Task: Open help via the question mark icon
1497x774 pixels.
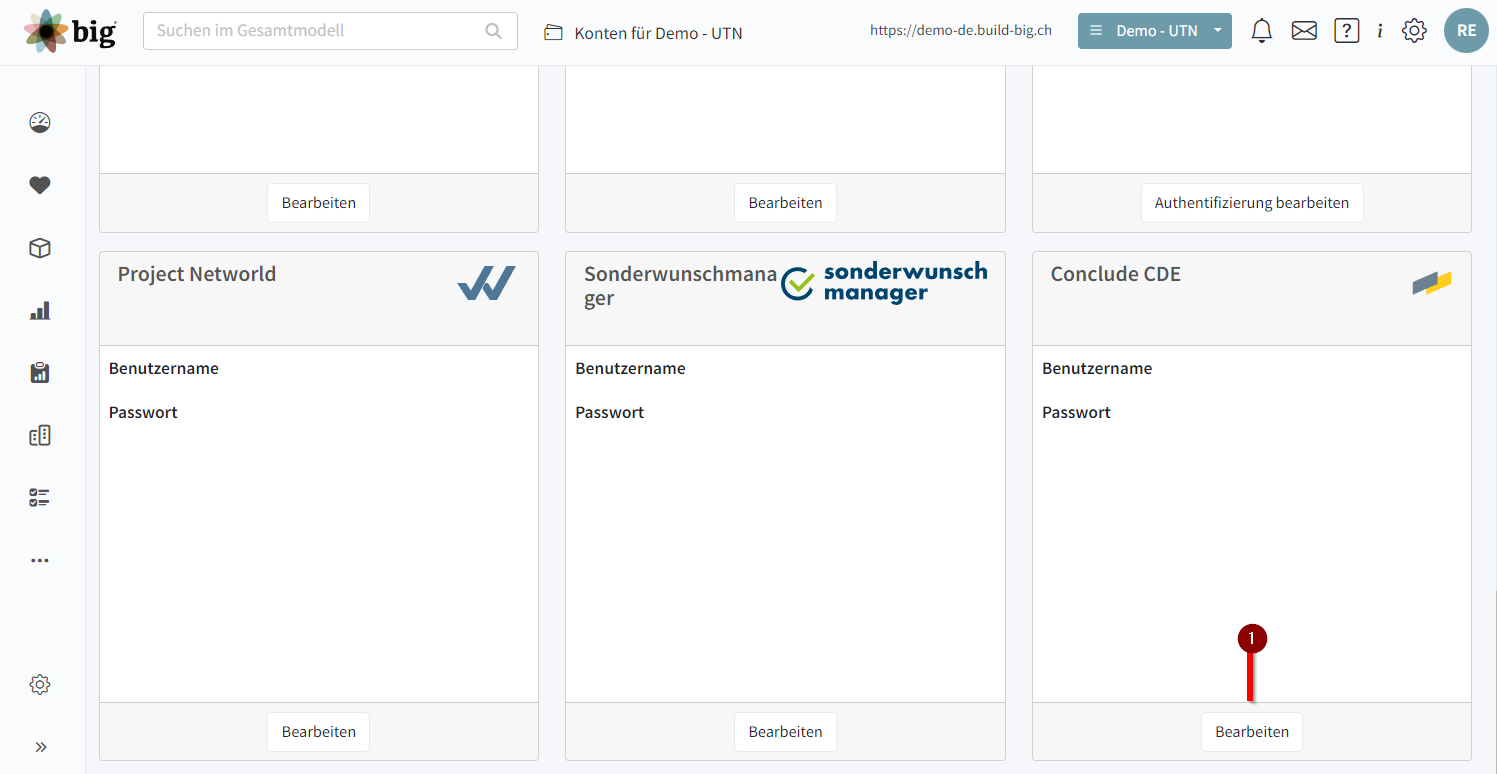Action: pyautogui.click(x=1346, y=30)
